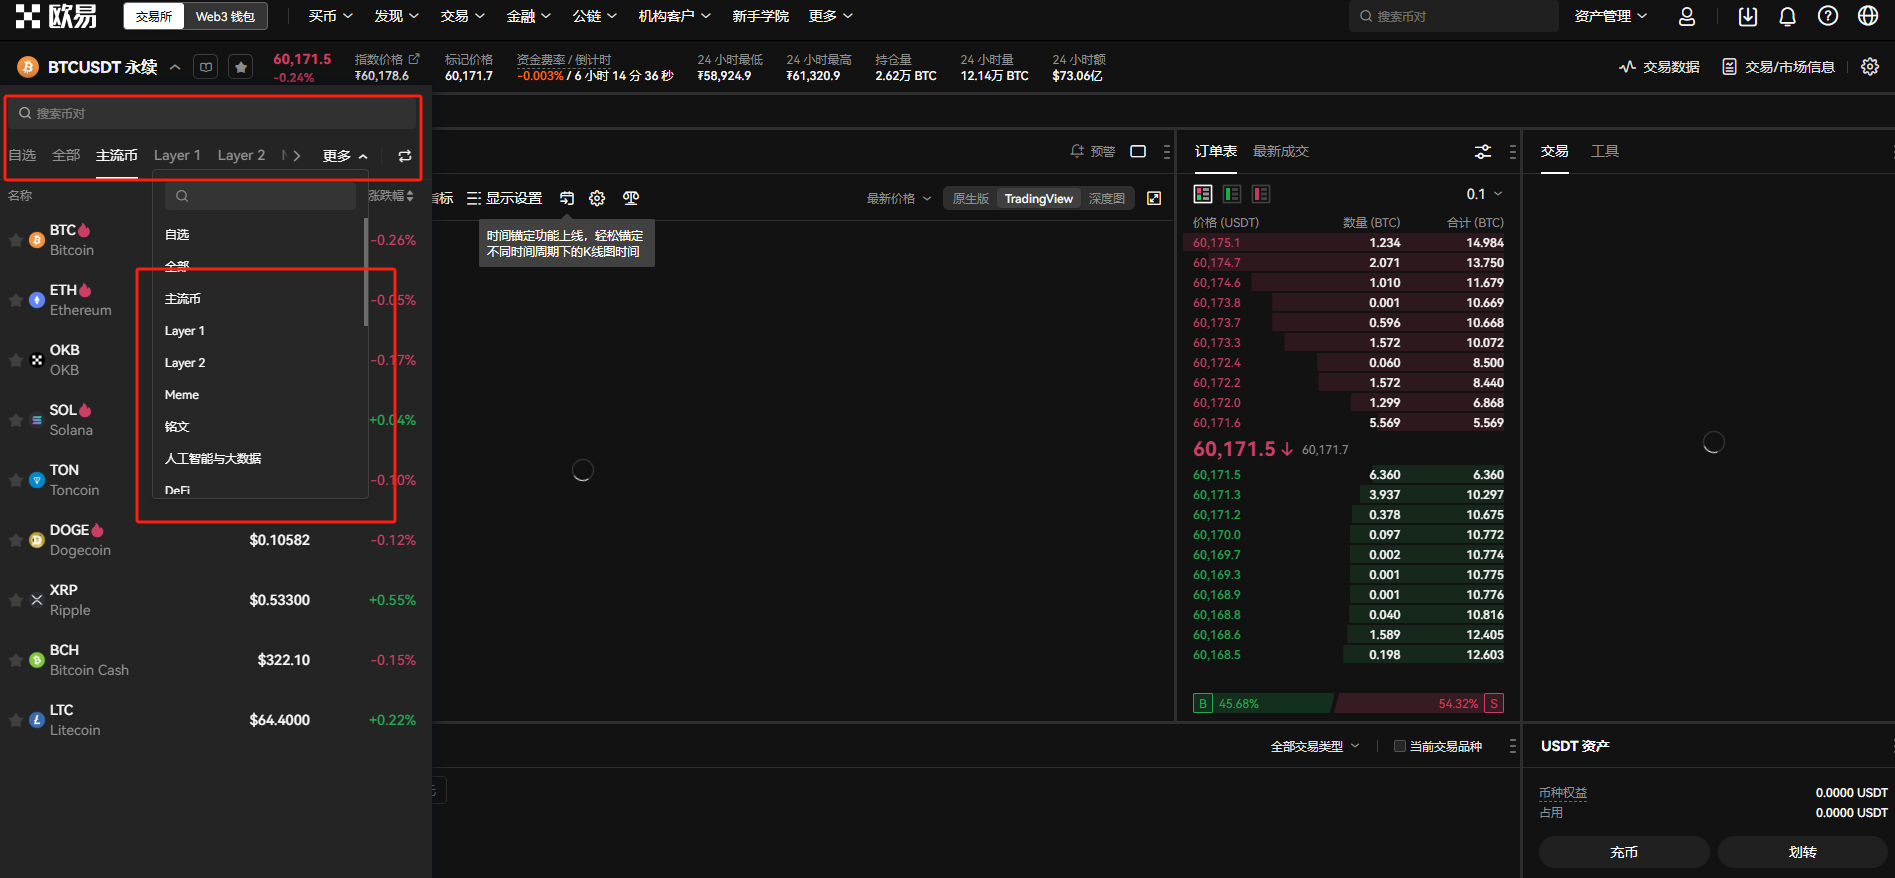Sort list by 涨跌幅 column
Screen dimensions: 1895x878
click(x=391, y=196)
